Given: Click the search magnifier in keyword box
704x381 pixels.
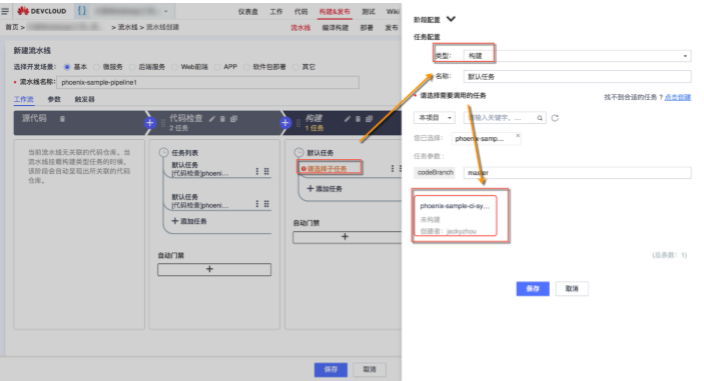Looking at the screenshot, I should (540, 118).
